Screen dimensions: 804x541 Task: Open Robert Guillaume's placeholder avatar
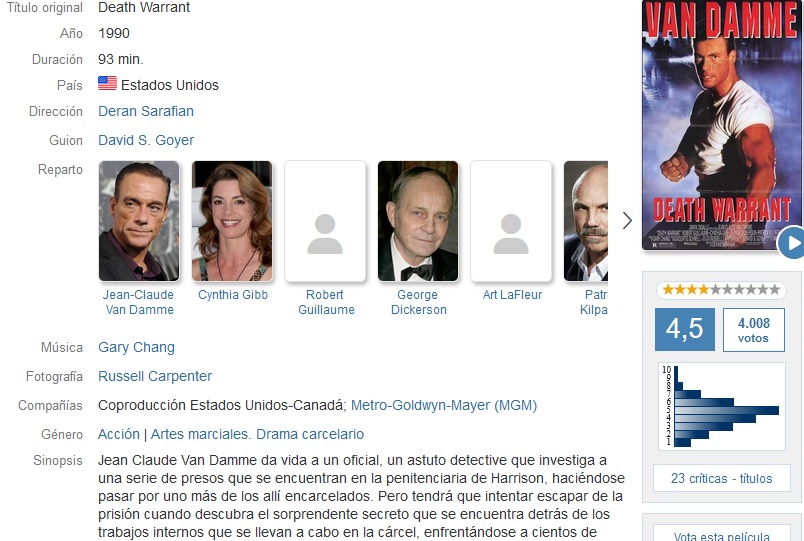(325, 221)
